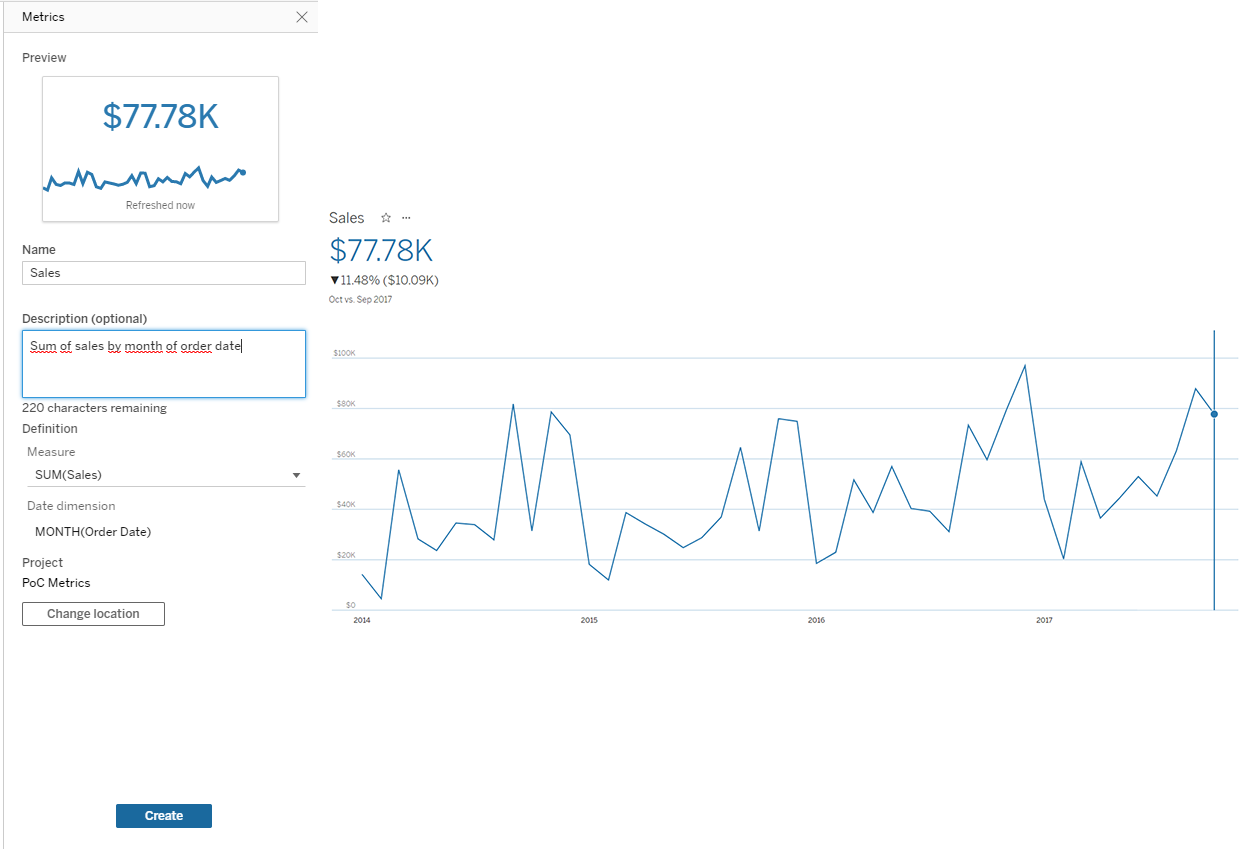1242x849 pixels.
Task: Click the 2016 label on the x-axis
Action: [816, 621]
